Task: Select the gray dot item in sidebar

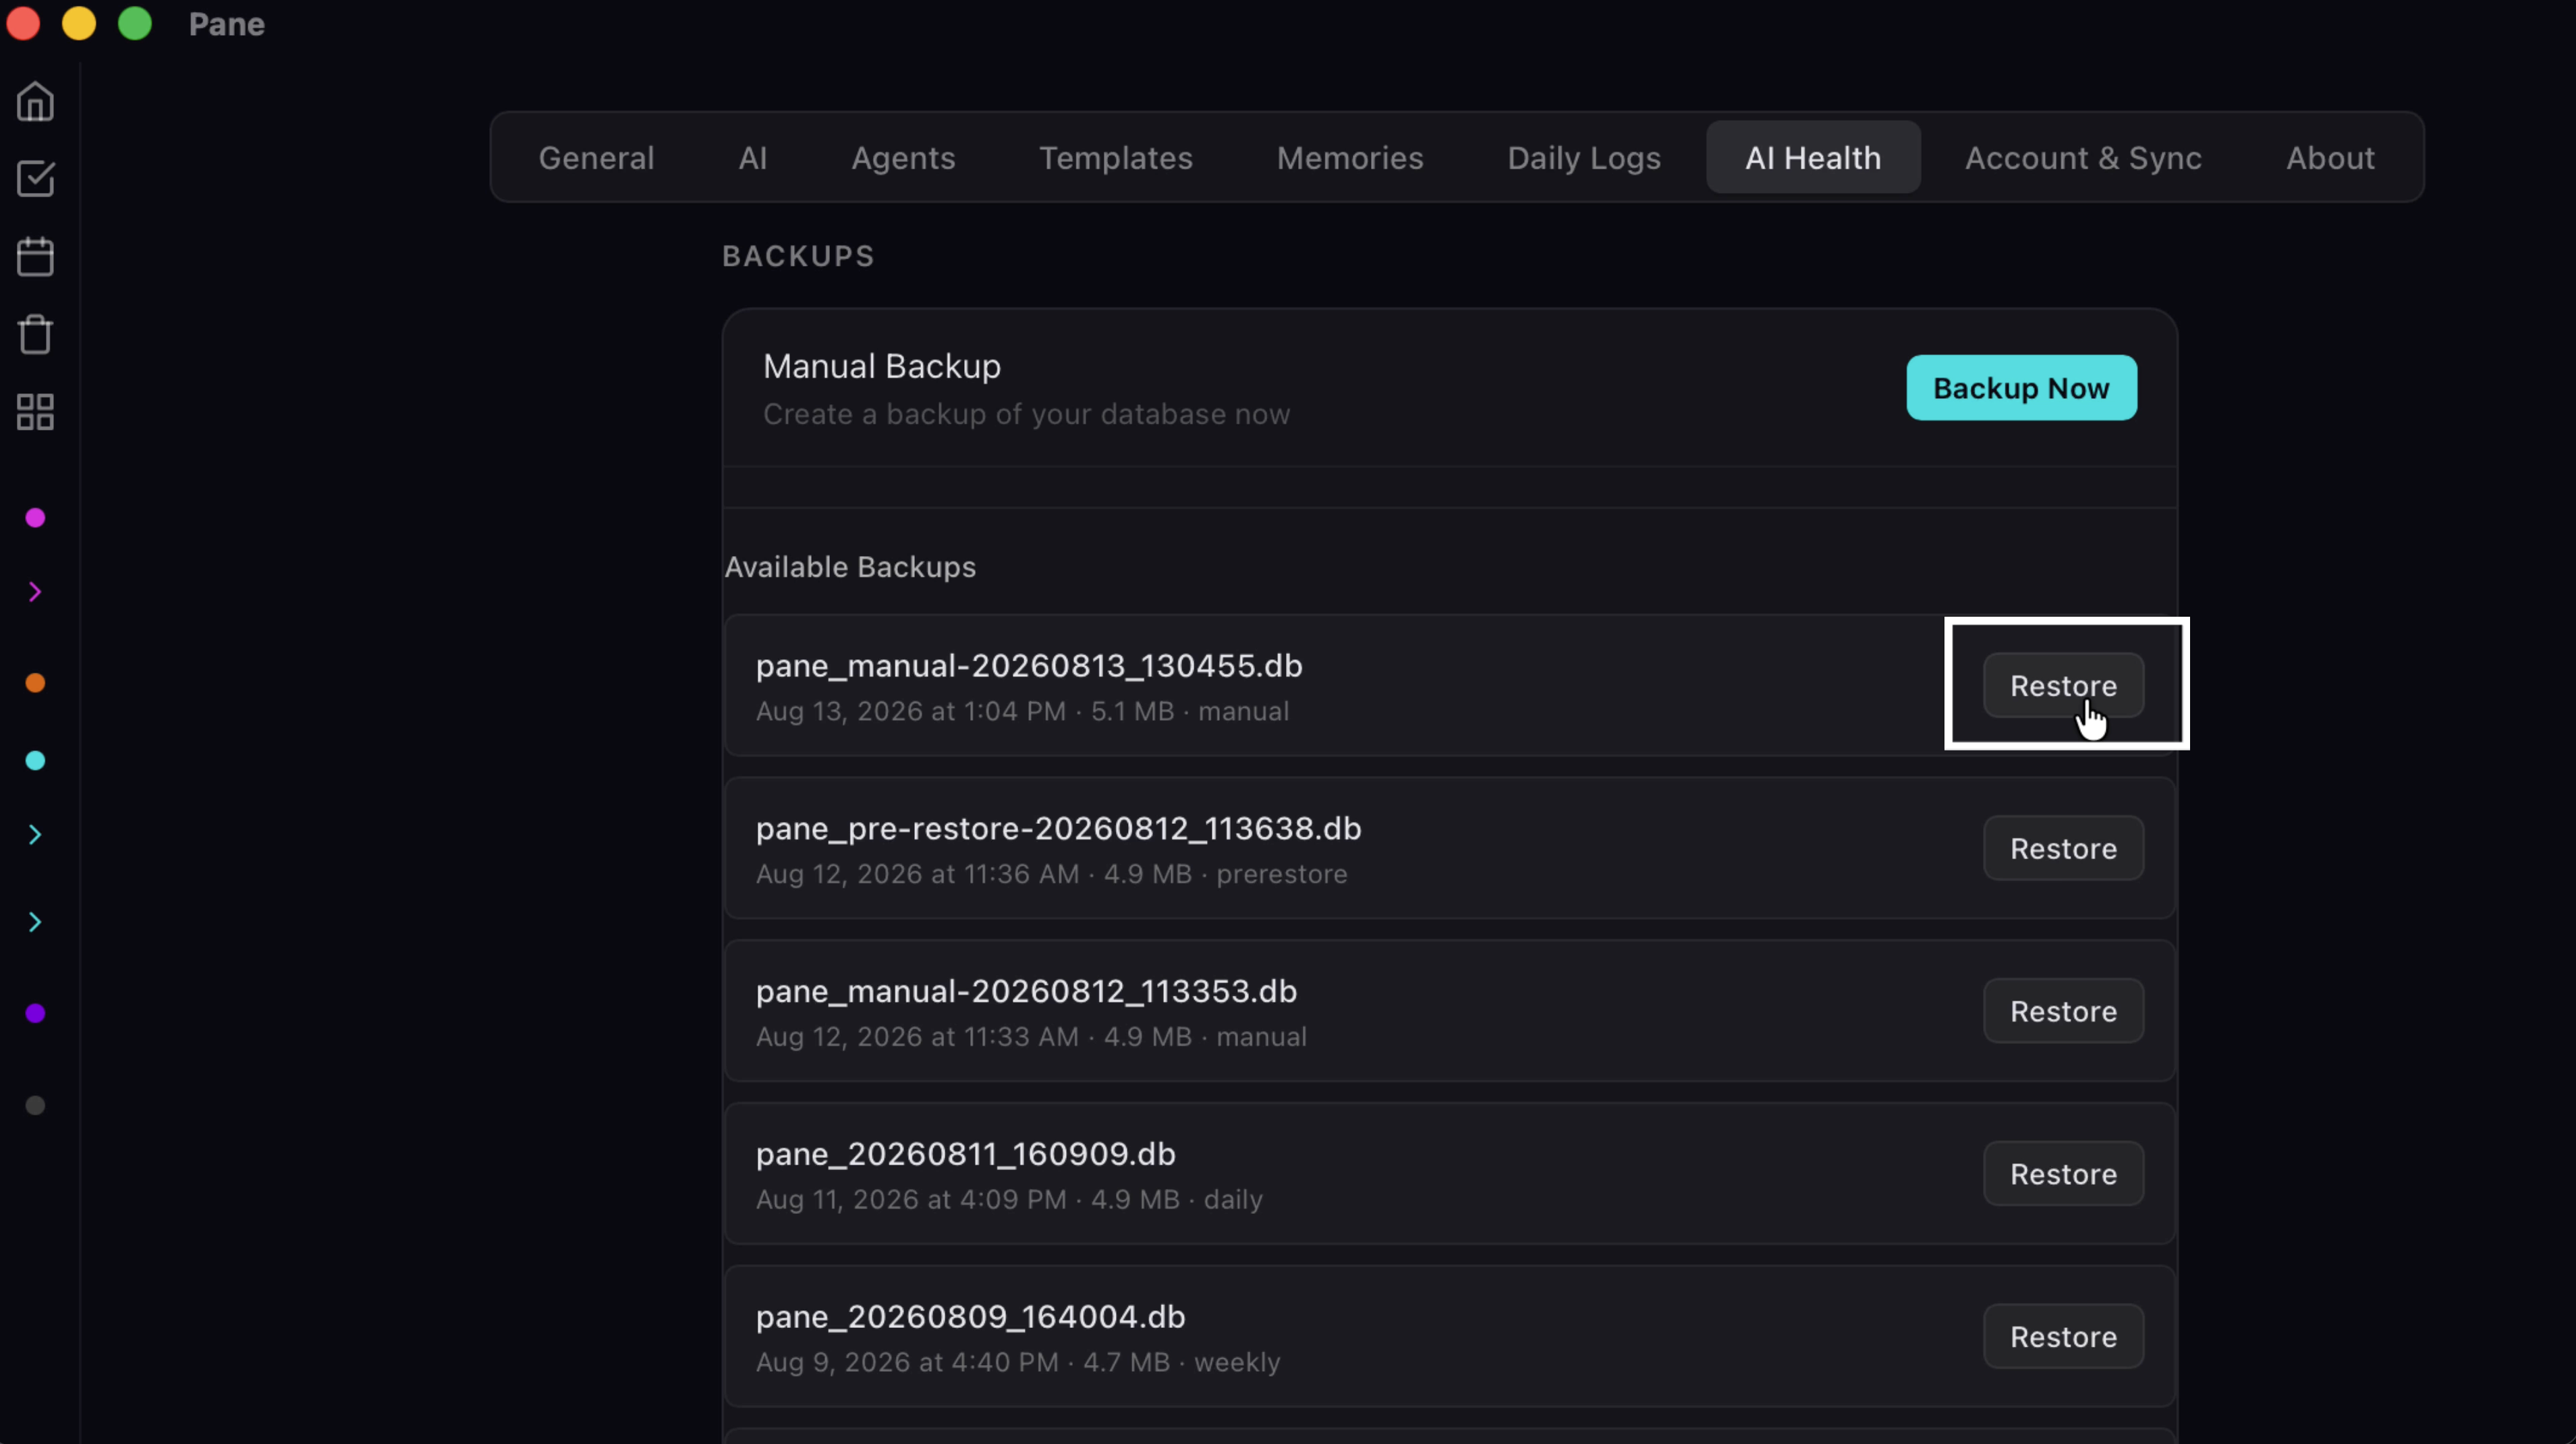Action: tap(35, 1105)
